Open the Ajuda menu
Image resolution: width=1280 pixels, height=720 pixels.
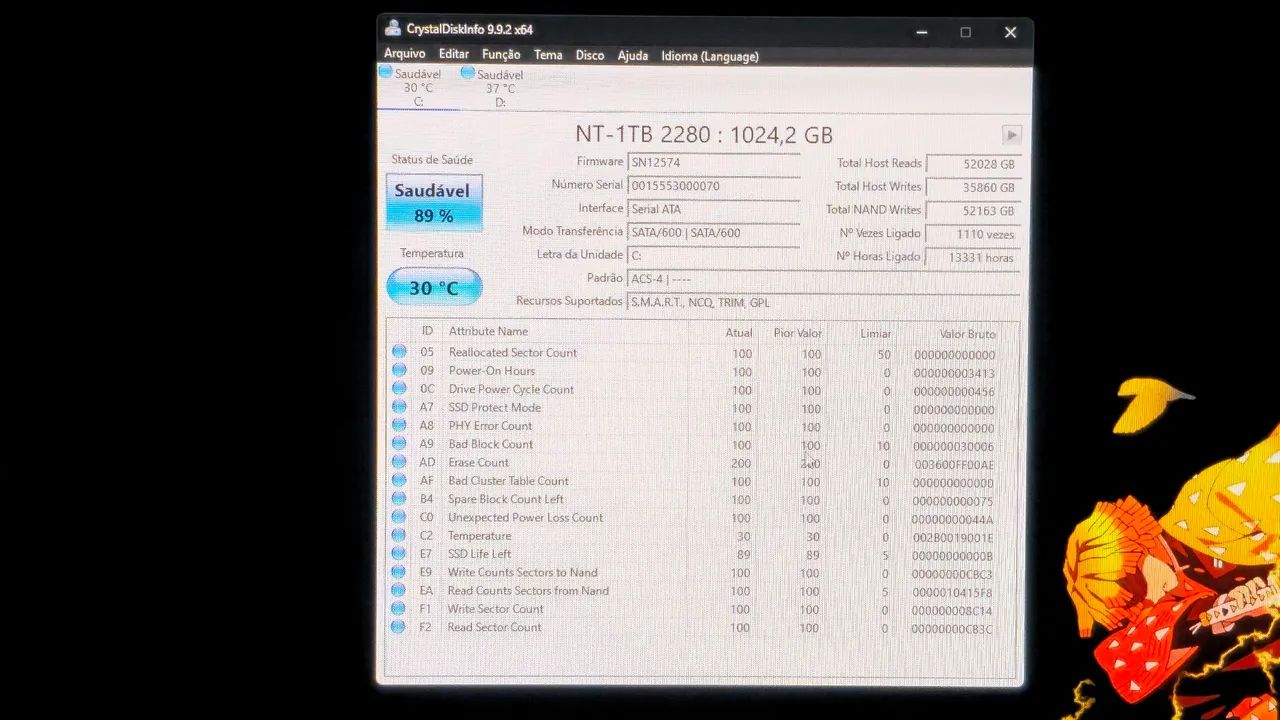(632, 56)
